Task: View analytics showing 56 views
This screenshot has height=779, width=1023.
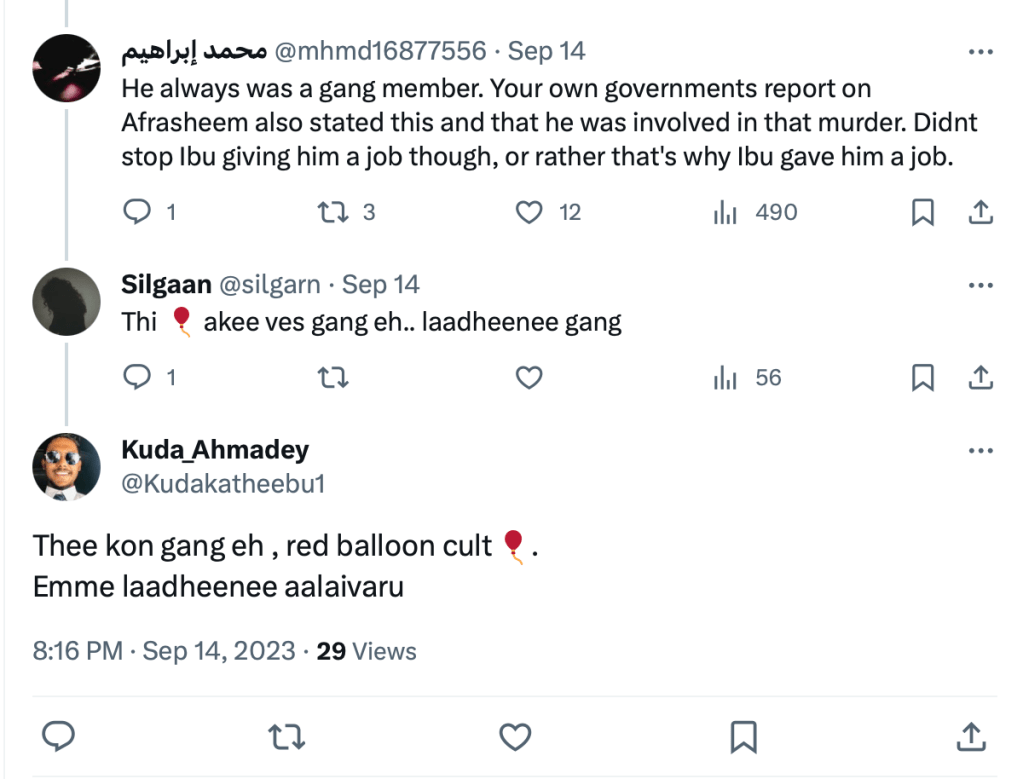Action: coord(725,378)
